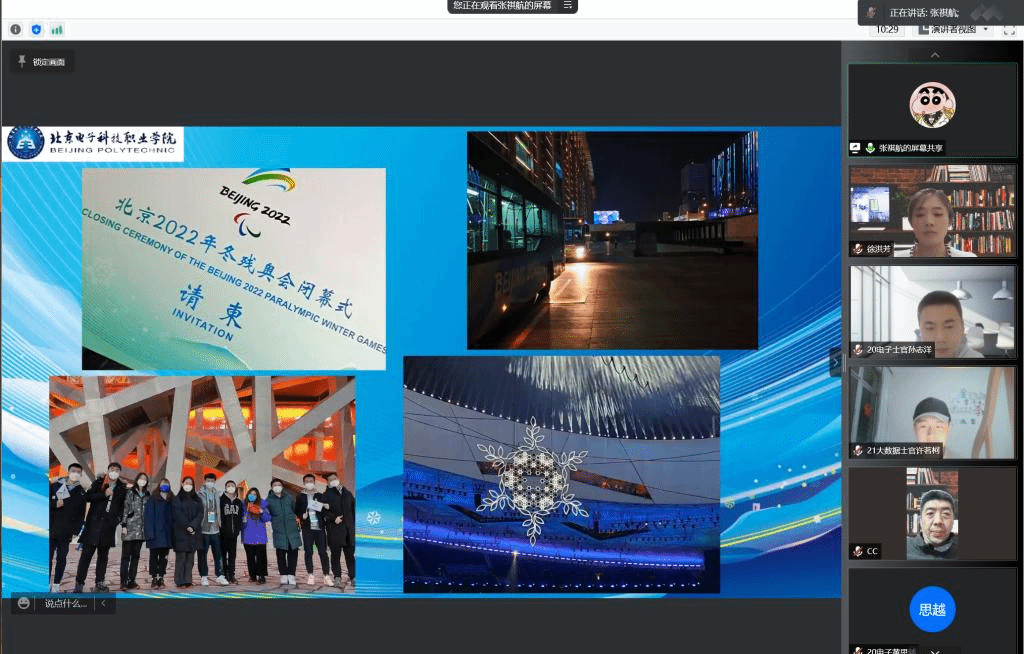Click the night street bus photo
This screenshot has height=654, width=1024.
pyautogui.click(x=613, y=240)
